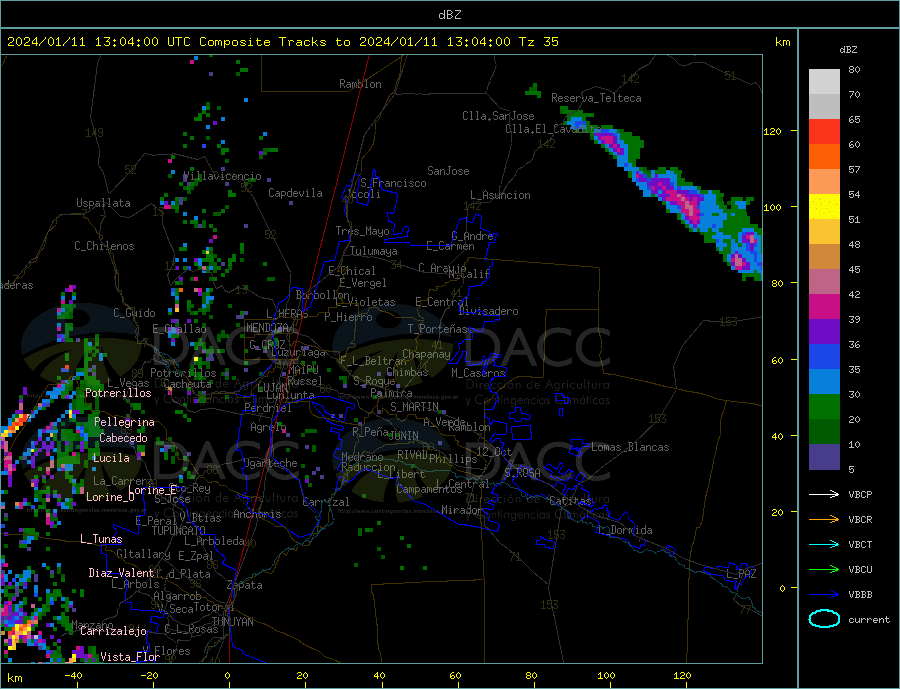Click the VBCT legend label
This screenshot has width=900, height=689.
pos(860,544)
